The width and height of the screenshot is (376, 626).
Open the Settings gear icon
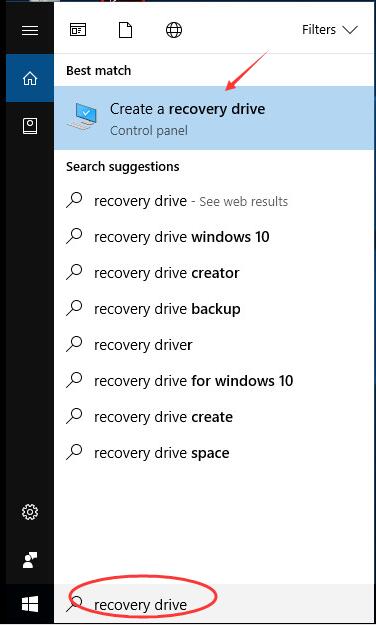[x=30, y=512]
